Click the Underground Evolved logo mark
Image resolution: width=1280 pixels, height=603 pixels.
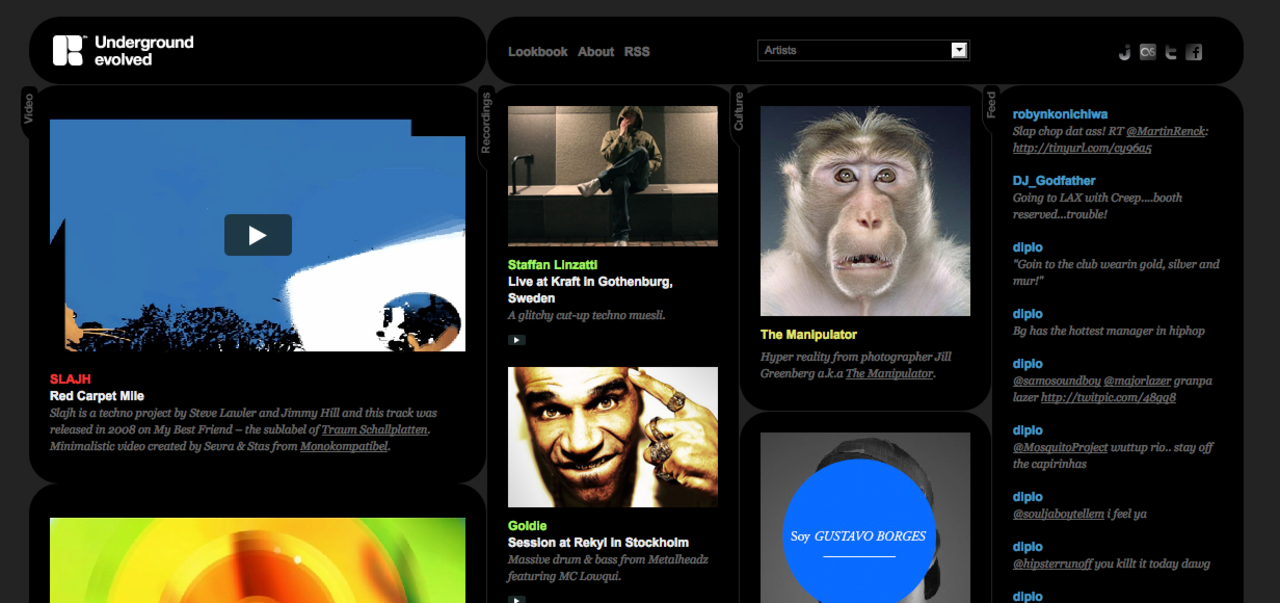pos(67,50)
